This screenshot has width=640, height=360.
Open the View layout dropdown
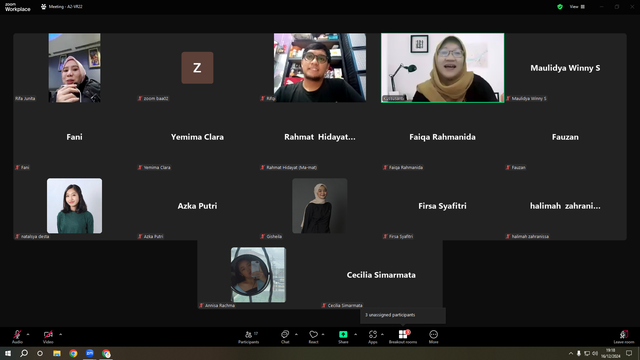click(x=577, y=7)
